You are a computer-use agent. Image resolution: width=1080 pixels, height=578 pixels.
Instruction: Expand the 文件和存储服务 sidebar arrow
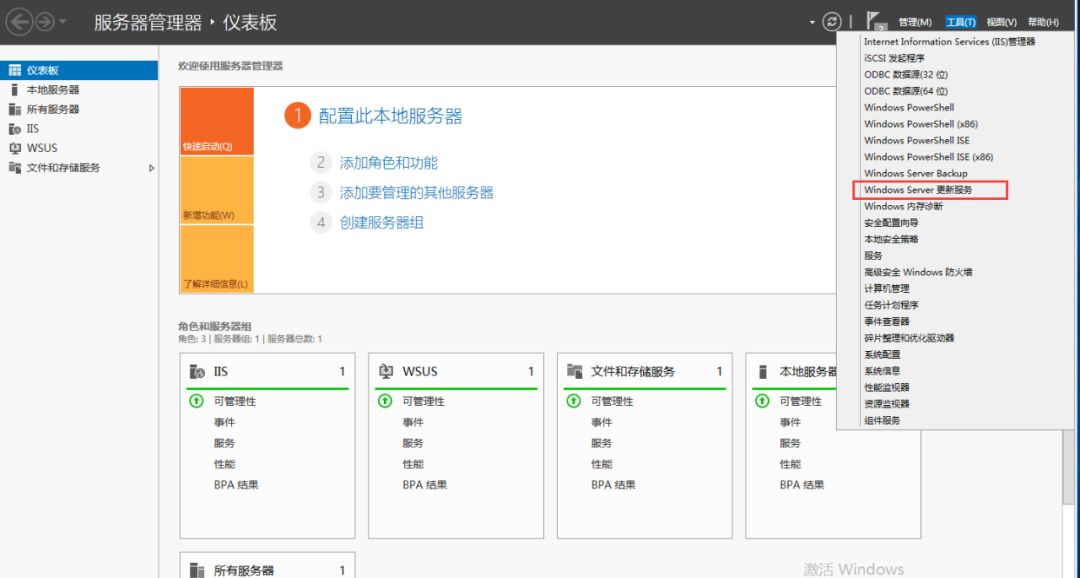pyautogui.click(x=152, y=167)
